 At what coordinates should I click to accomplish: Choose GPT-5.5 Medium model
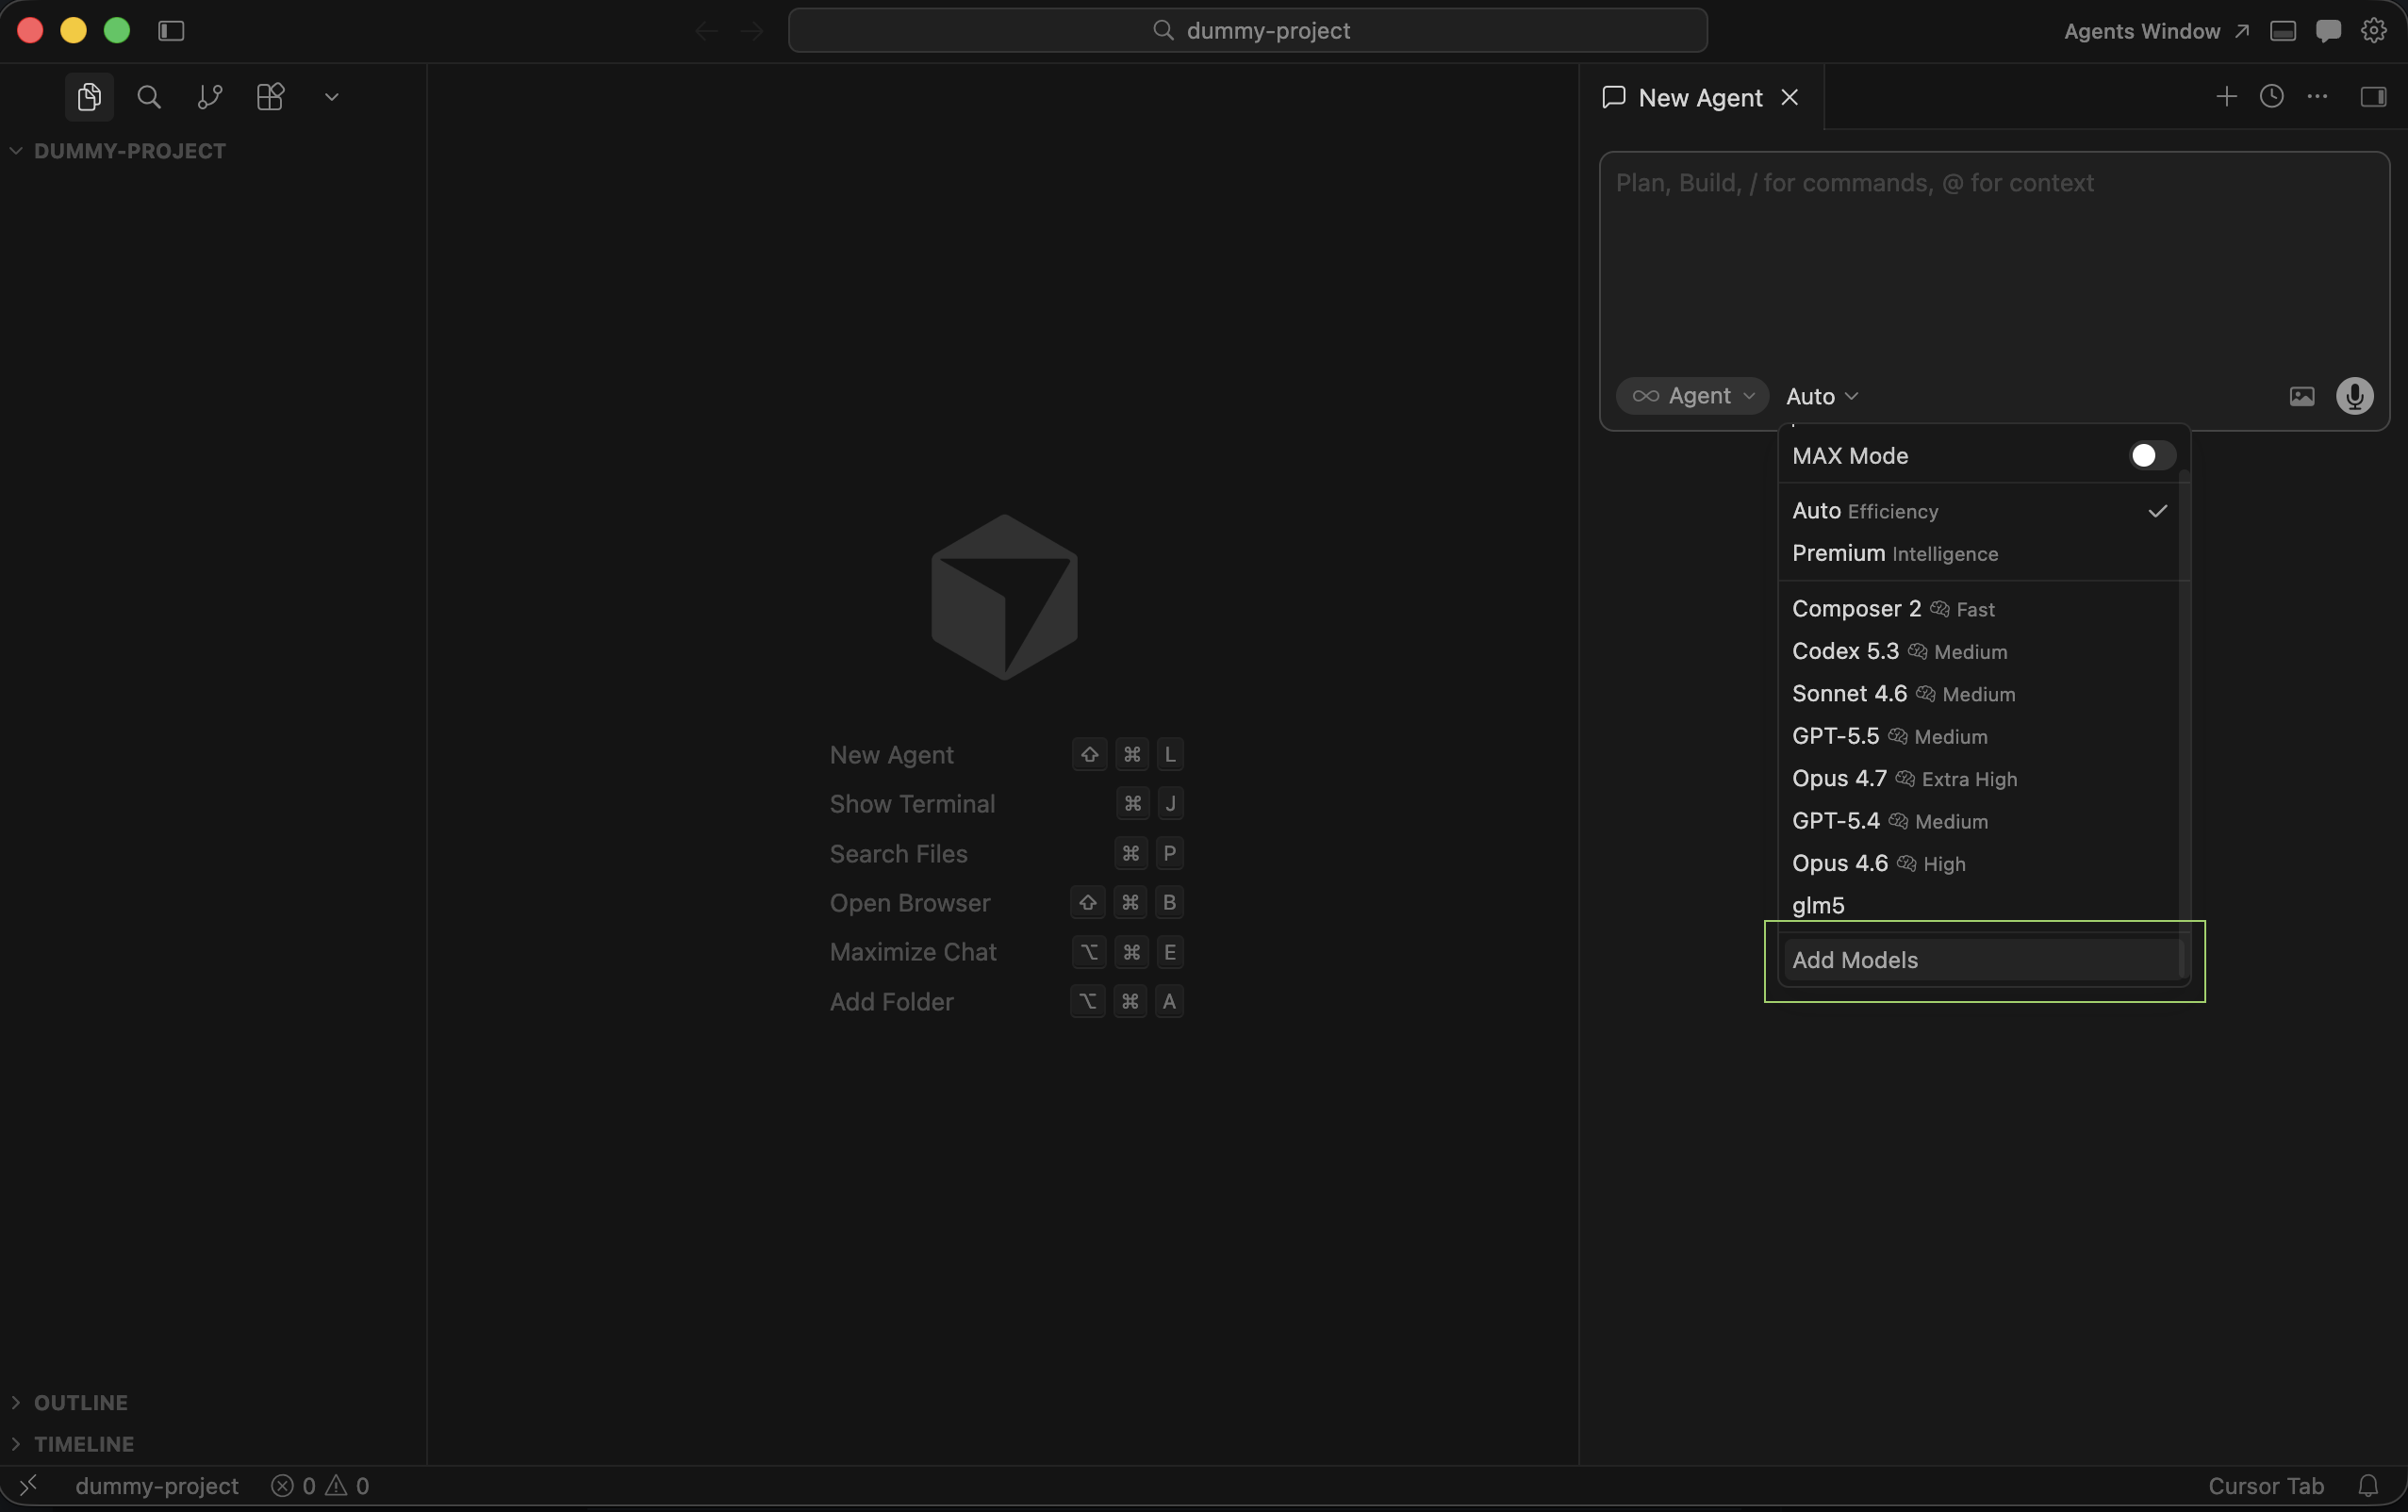pos(1981,736)
